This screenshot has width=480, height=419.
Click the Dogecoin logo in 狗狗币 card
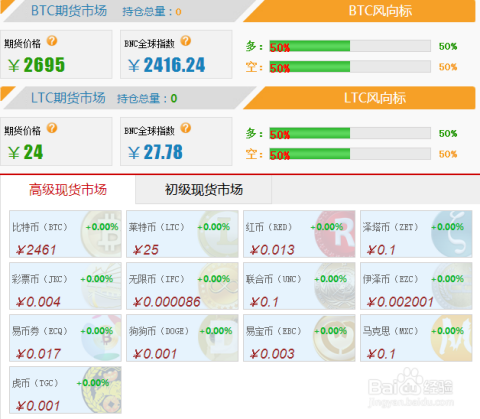point(218,338)
